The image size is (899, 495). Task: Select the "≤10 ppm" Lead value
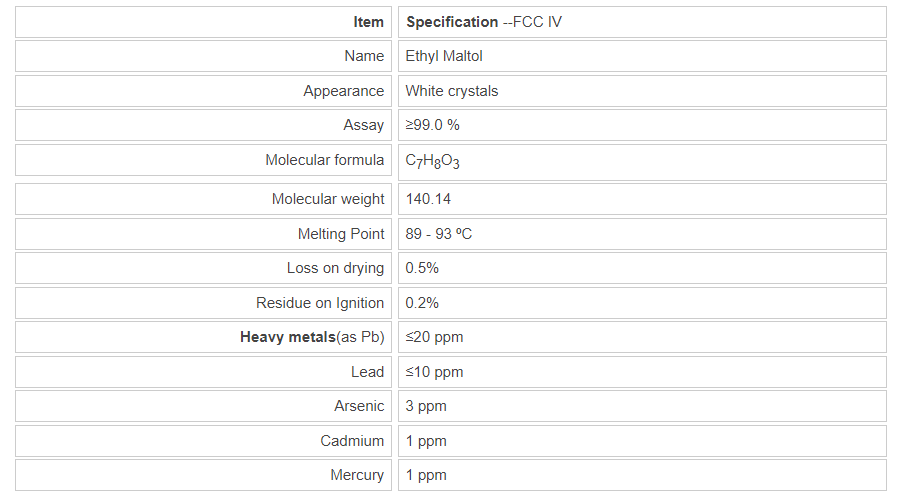tap(434, 372)
